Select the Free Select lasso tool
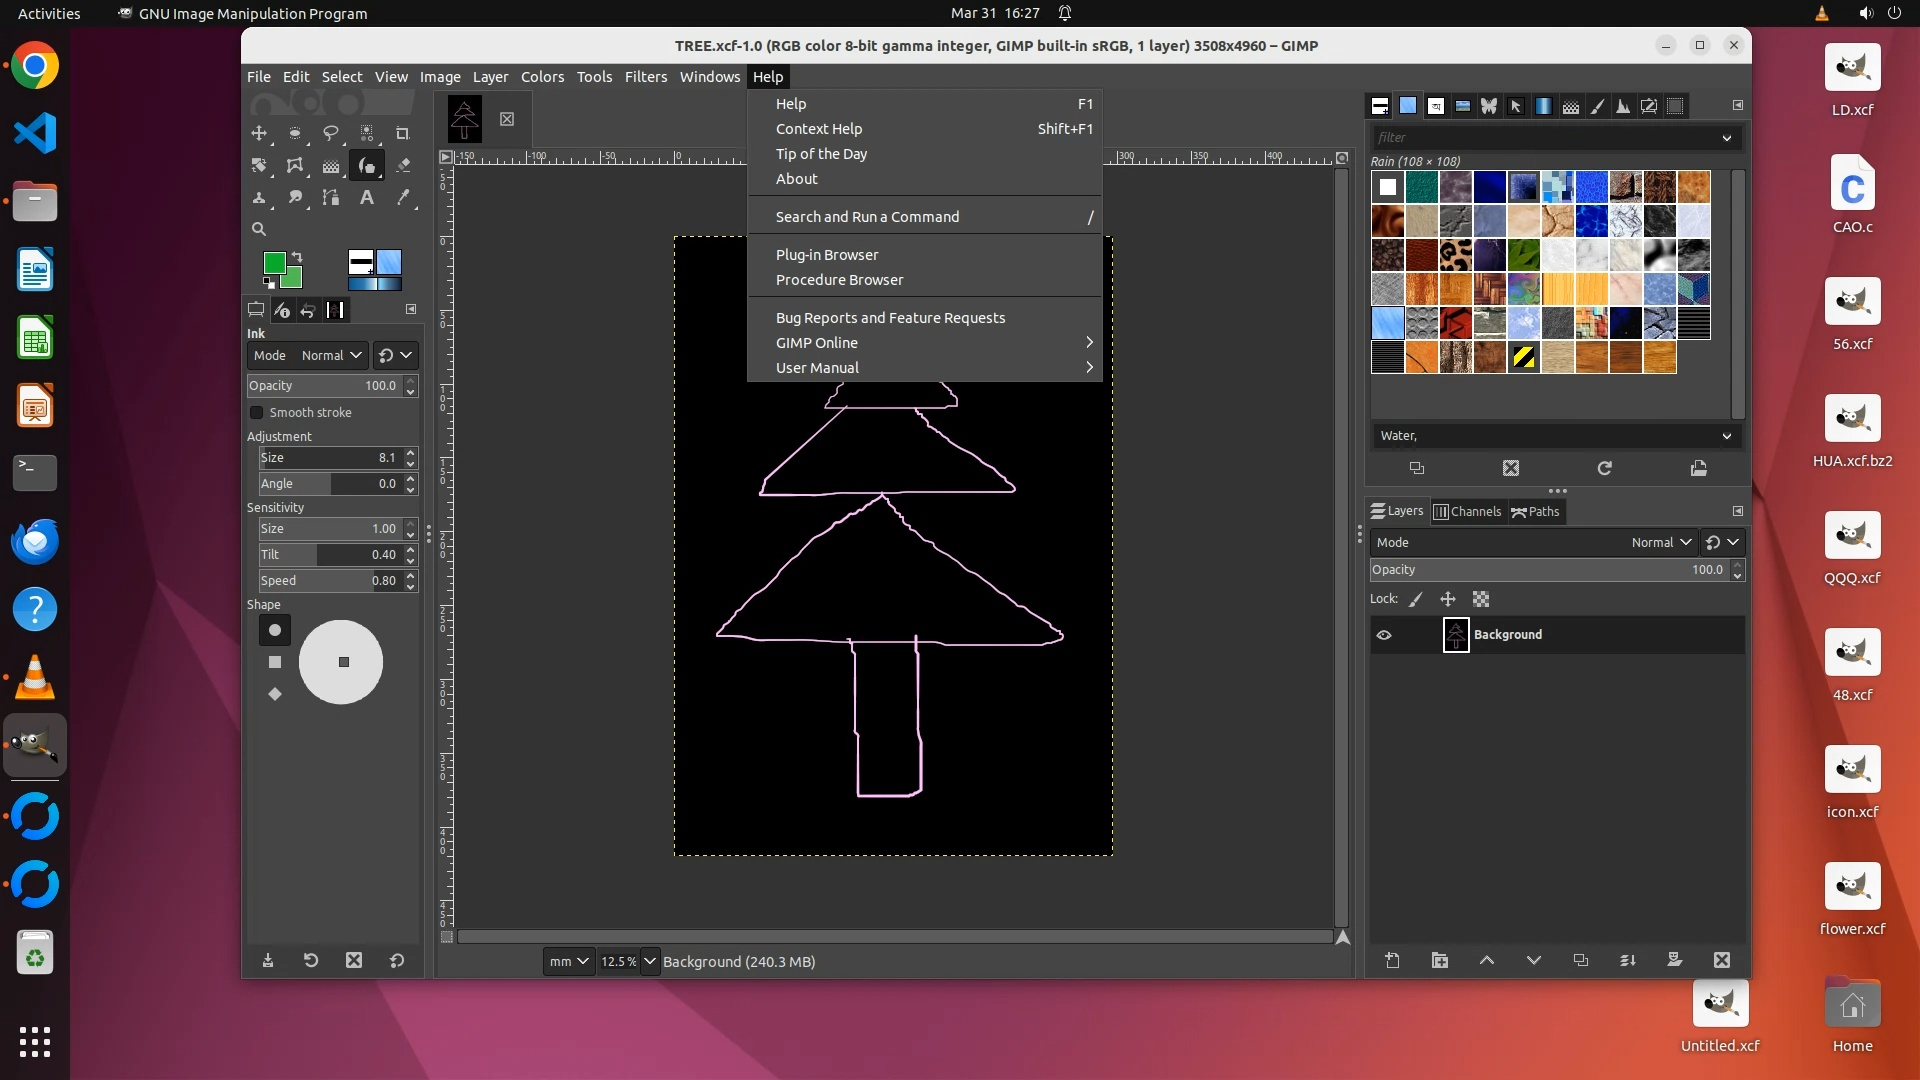This screenshot has width=1920, height=1080. [330, 133]
